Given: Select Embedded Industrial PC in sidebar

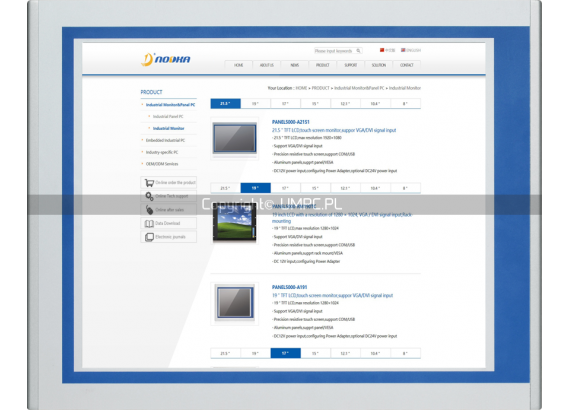Looking at the screenshot, I should click(x=165, y=140).
